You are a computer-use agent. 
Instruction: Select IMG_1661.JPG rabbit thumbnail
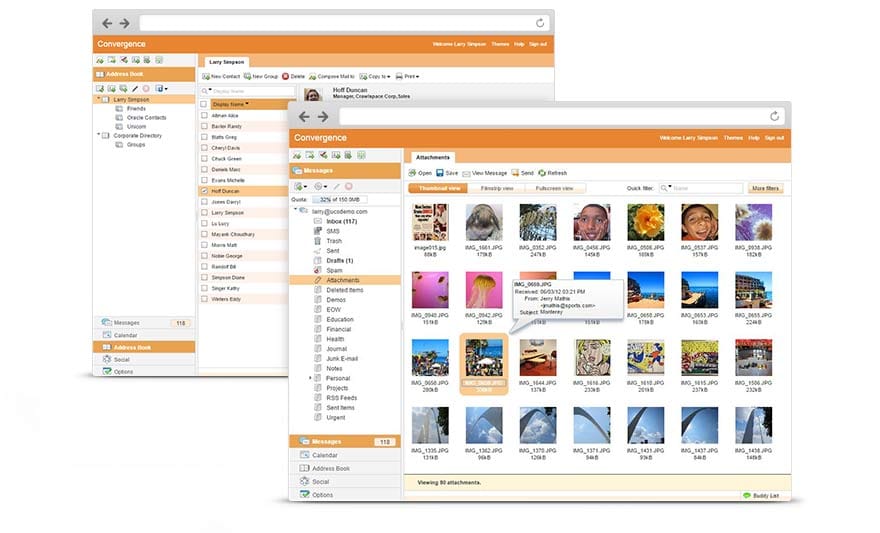coord(484,223)
